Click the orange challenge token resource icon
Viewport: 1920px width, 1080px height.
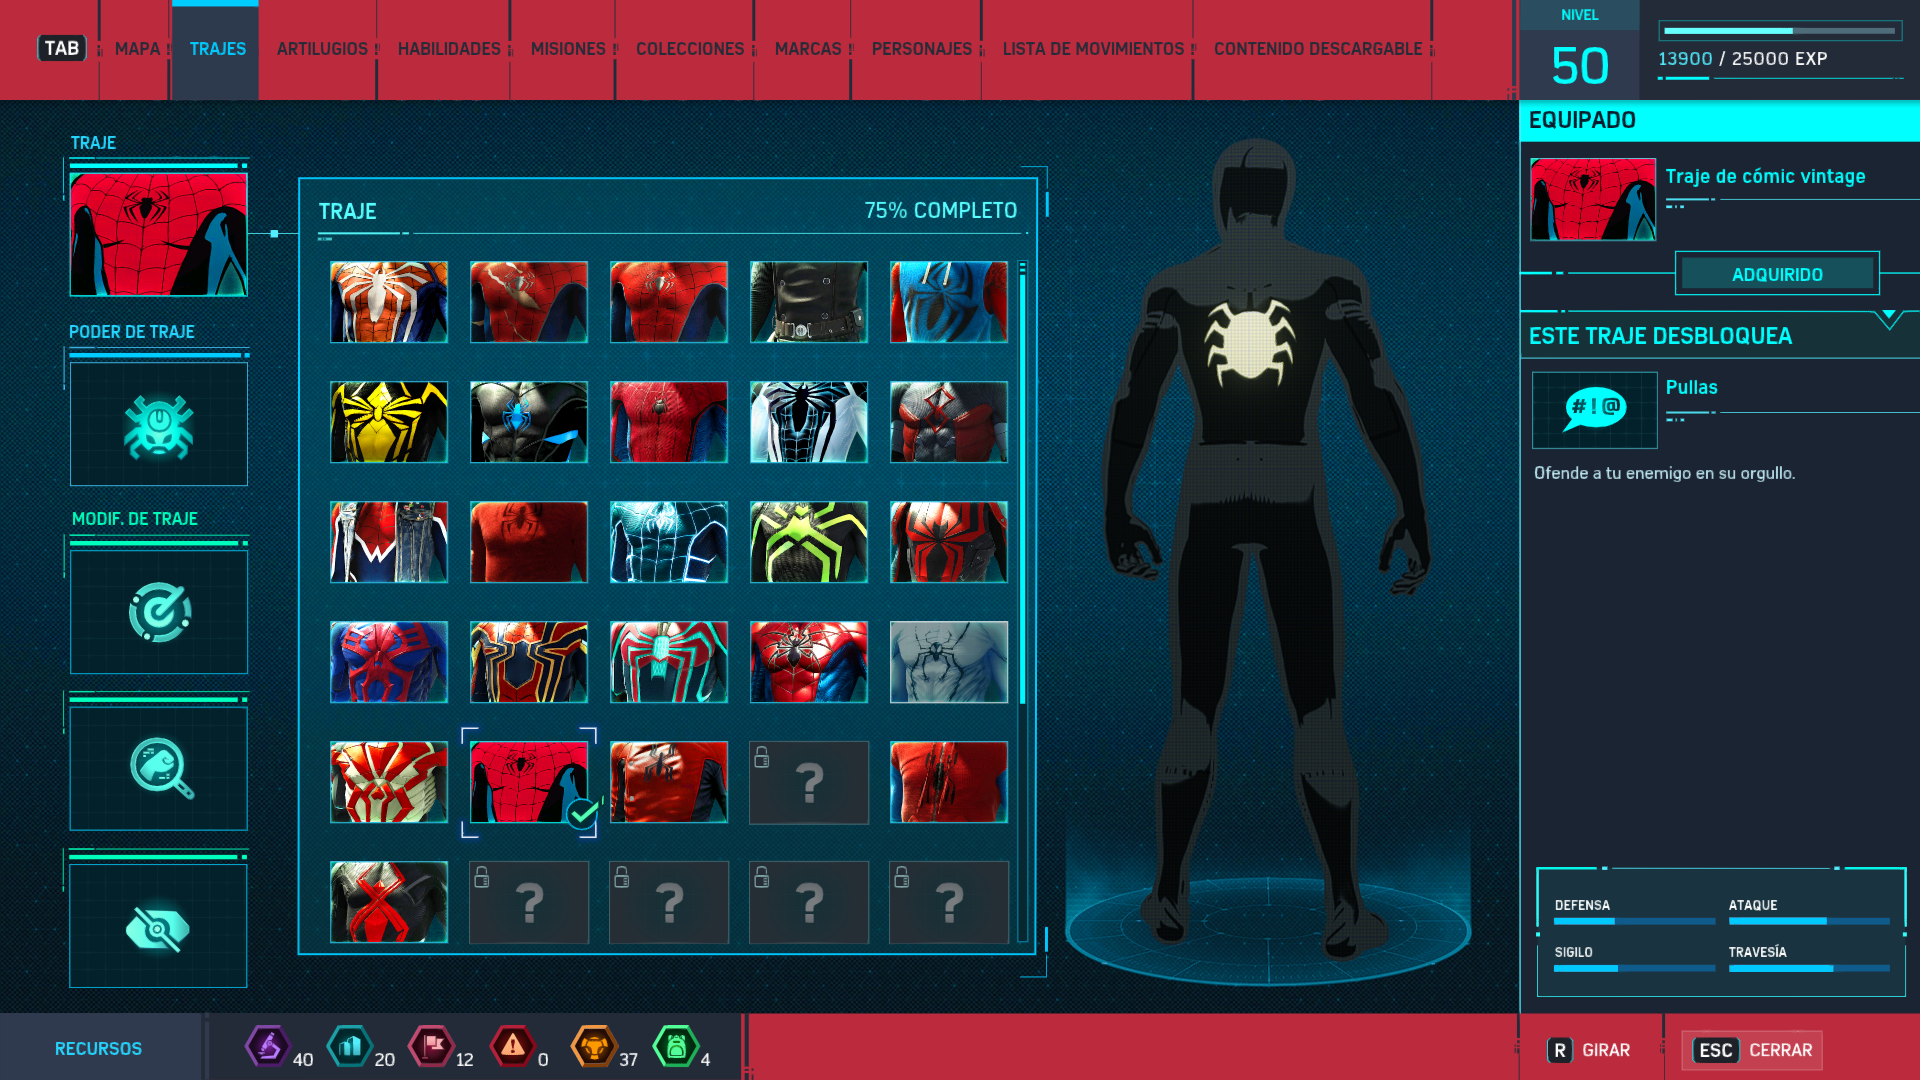594,1047
